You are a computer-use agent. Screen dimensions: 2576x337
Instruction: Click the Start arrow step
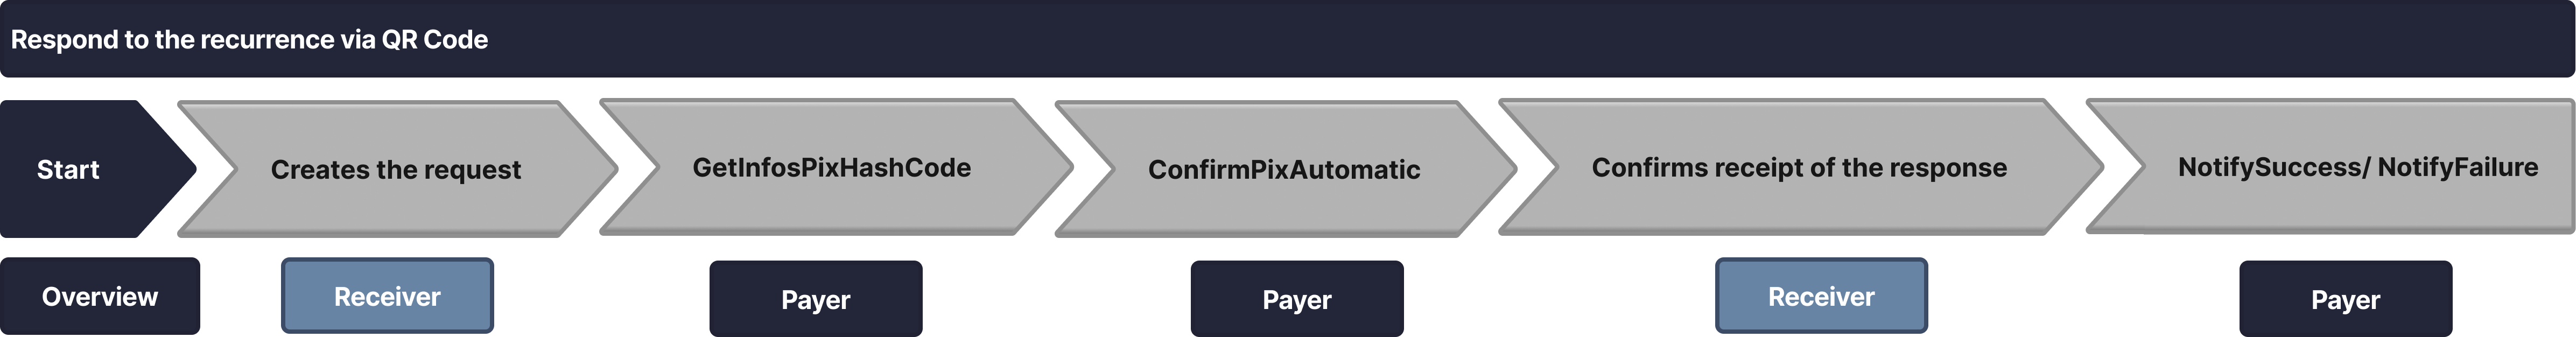point(95,169)
